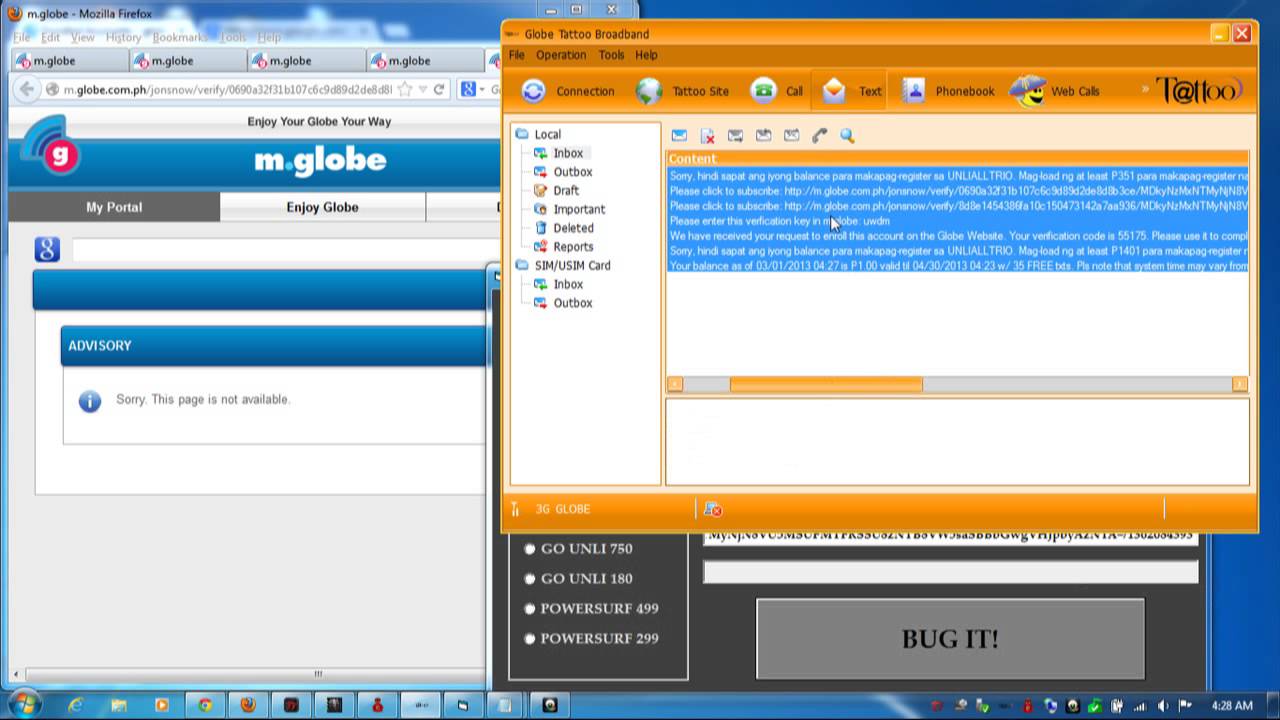Select the message starting 'Your balance as of 03/01/2013'
The image size is (1280, 720).
[x=957, y=266]
